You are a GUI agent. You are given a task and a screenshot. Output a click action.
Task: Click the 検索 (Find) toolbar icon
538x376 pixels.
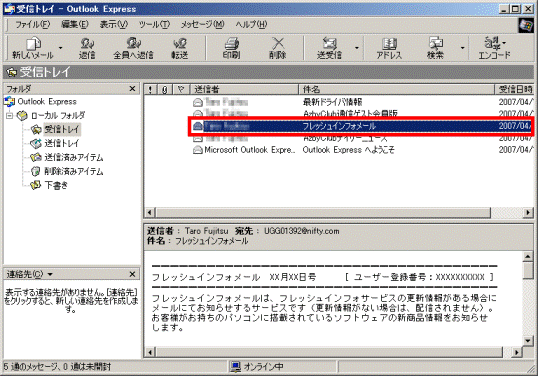pos(435,48)
